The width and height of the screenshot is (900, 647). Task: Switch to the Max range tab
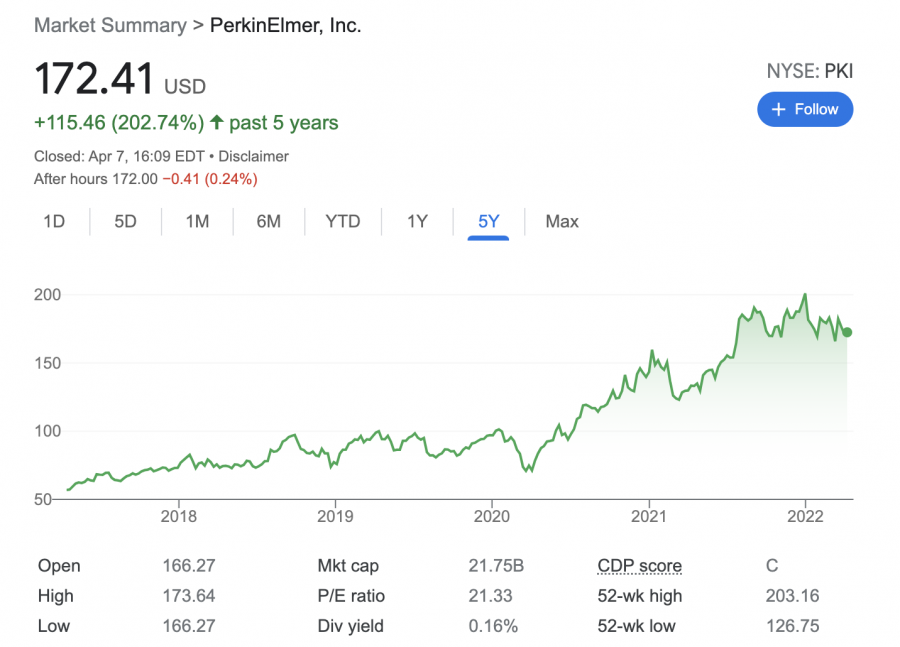pos(562,221)
